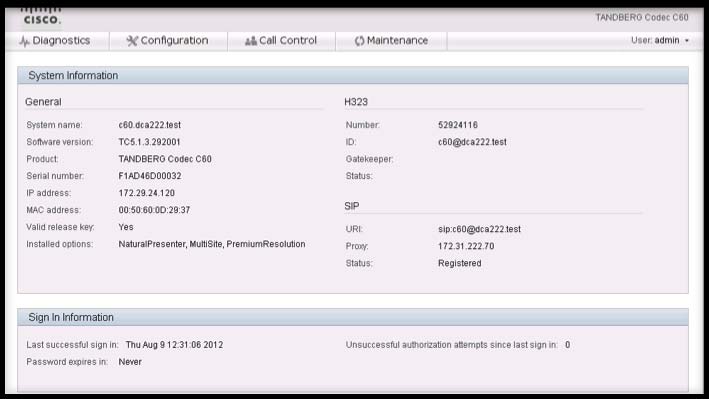Screen dimensions: 709x399
Task: Open the Diagnostics menu
Action: tap(57, 41)
